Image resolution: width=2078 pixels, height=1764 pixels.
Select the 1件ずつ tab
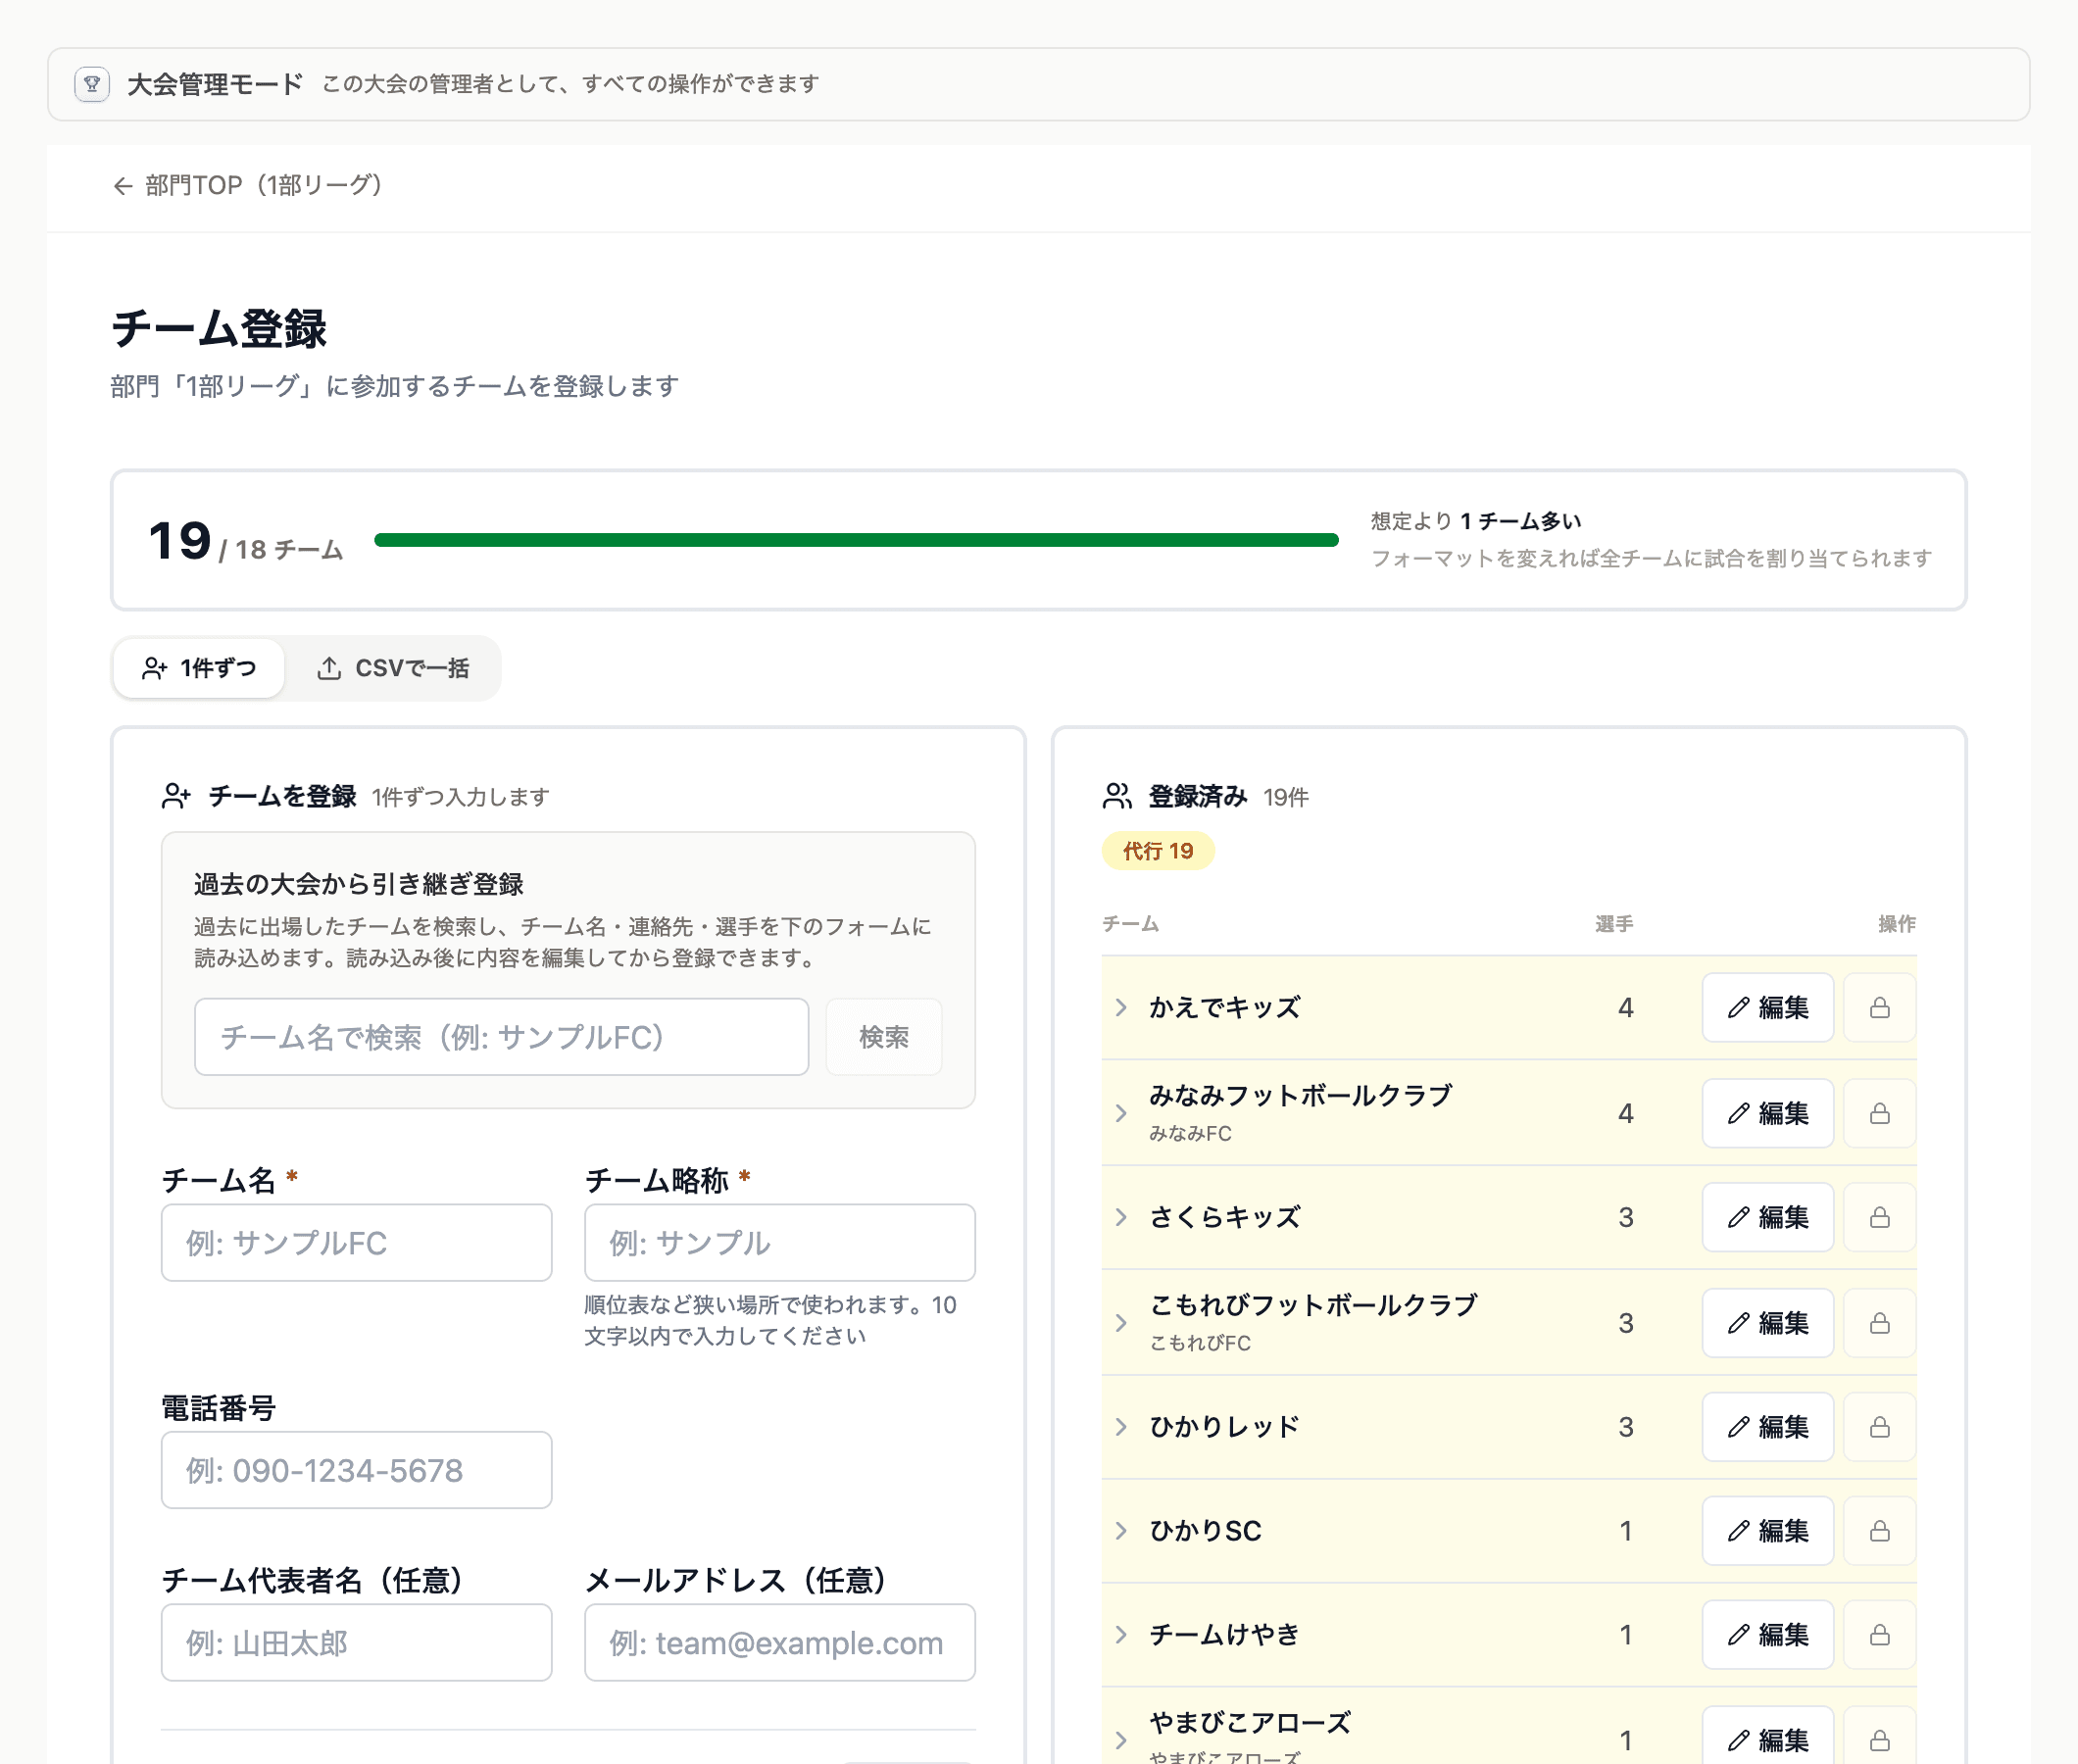tap(199, 668)
